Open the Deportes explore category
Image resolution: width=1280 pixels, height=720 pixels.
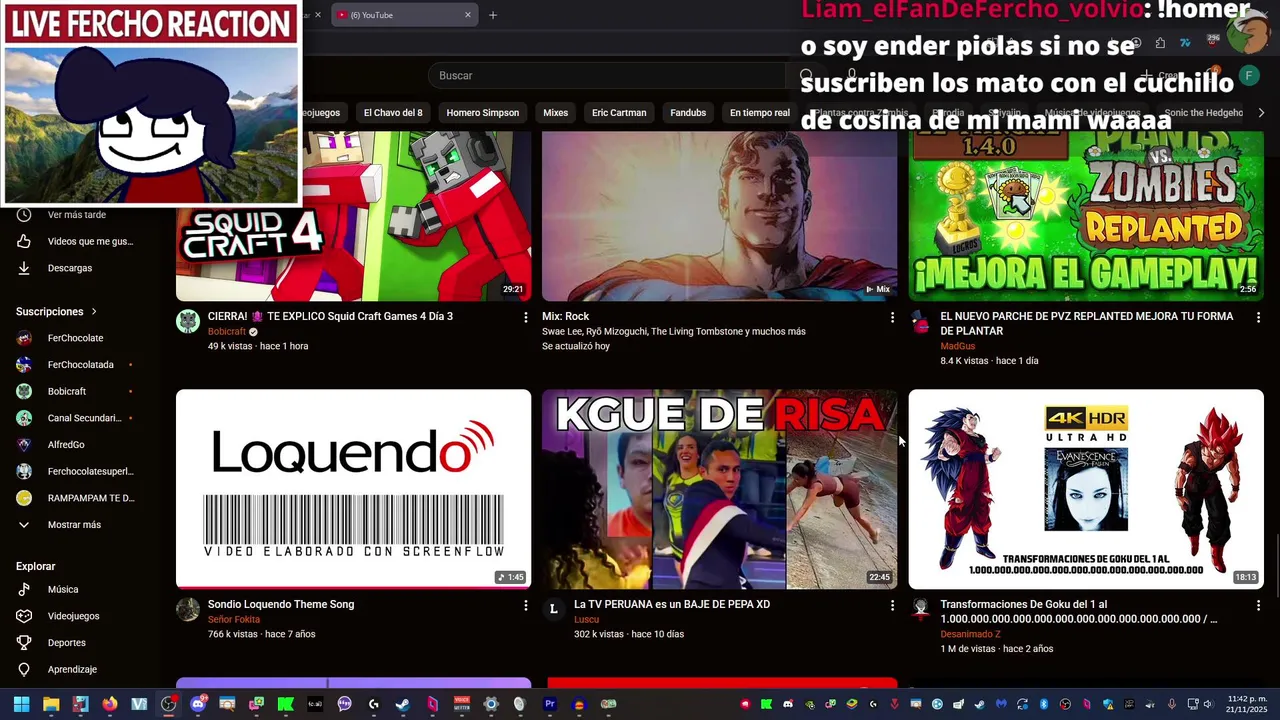(66, 643)
